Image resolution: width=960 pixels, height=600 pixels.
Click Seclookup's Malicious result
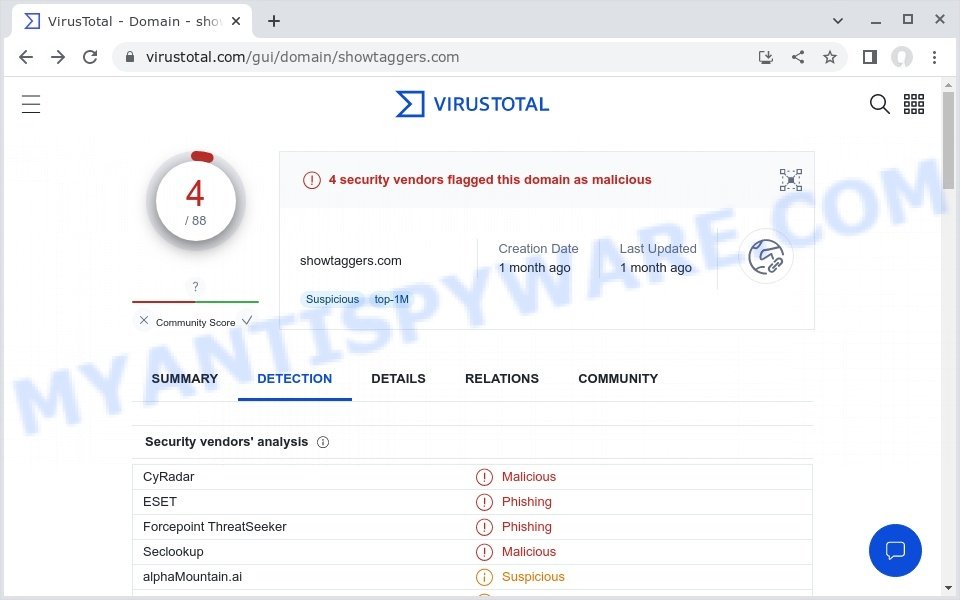(x=529, y=552)
